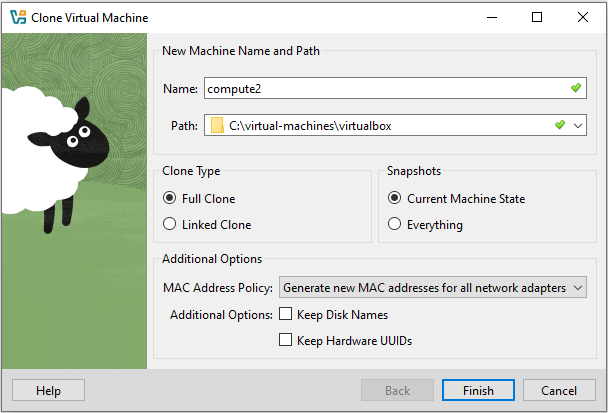Viewport: 608px width, 413px height.
Task: Maximize the Clone Virtual Machine dialog
Action: 537,17
